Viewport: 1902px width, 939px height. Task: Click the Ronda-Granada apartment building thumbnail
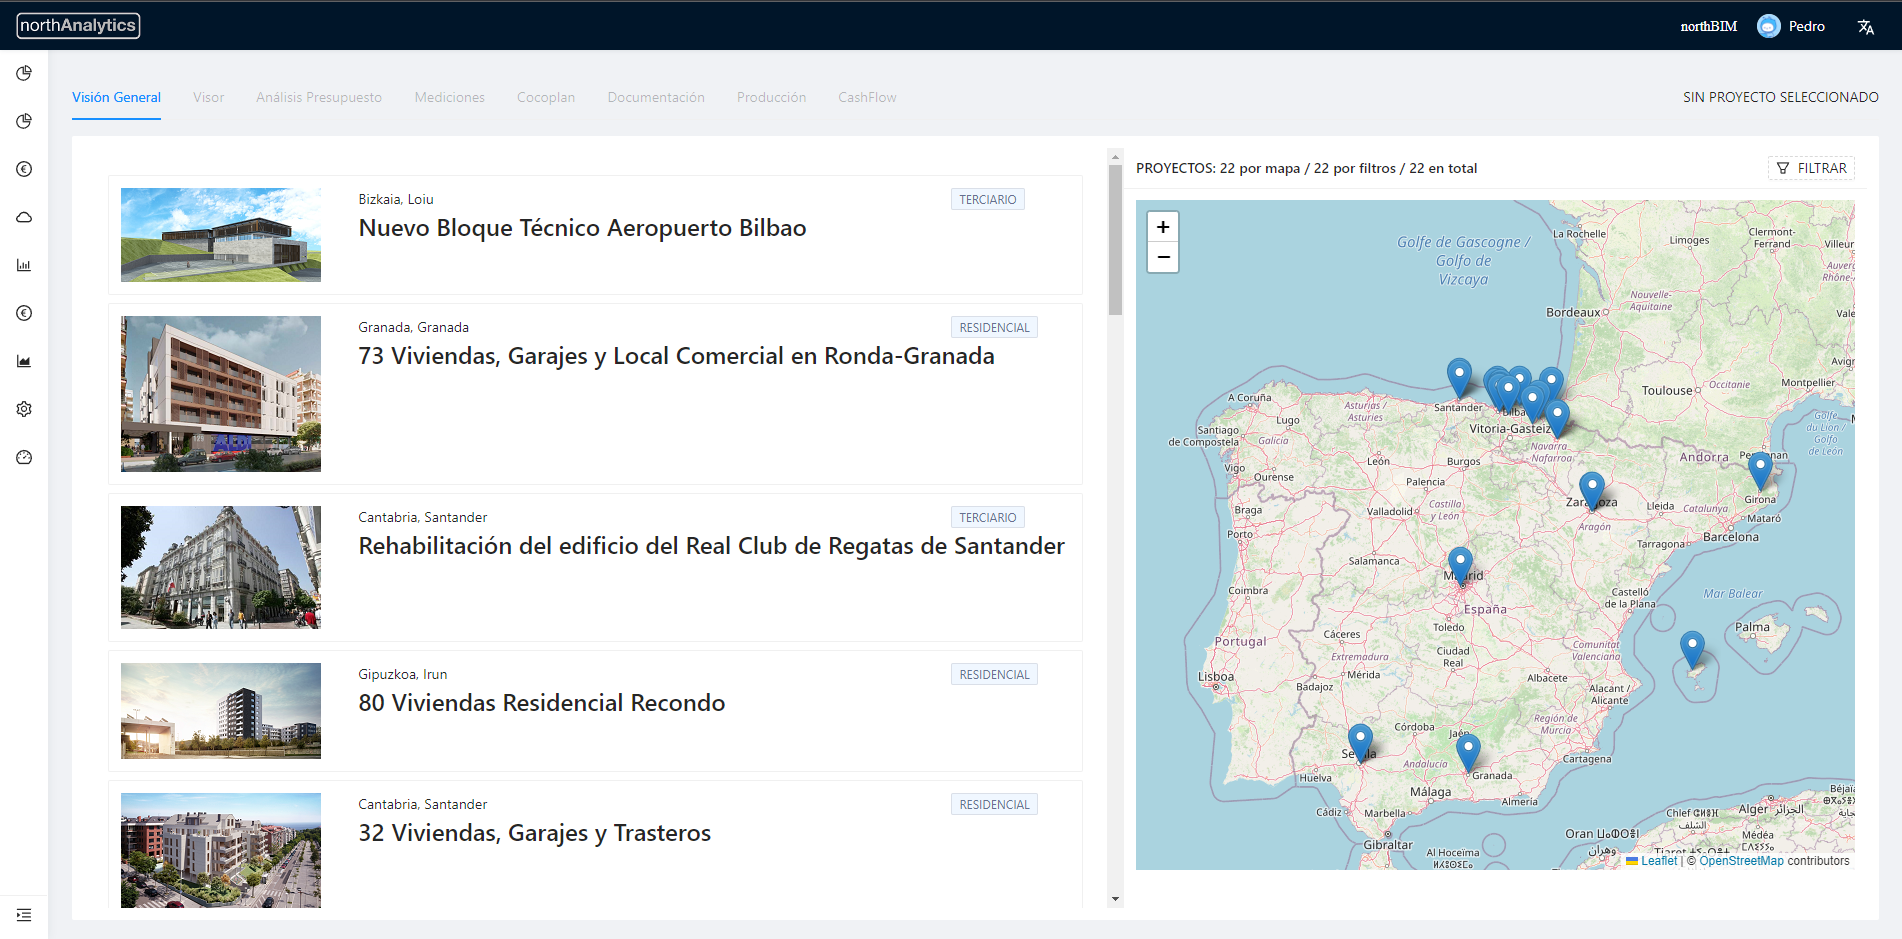pyautogui.click(x=221, y=394)
